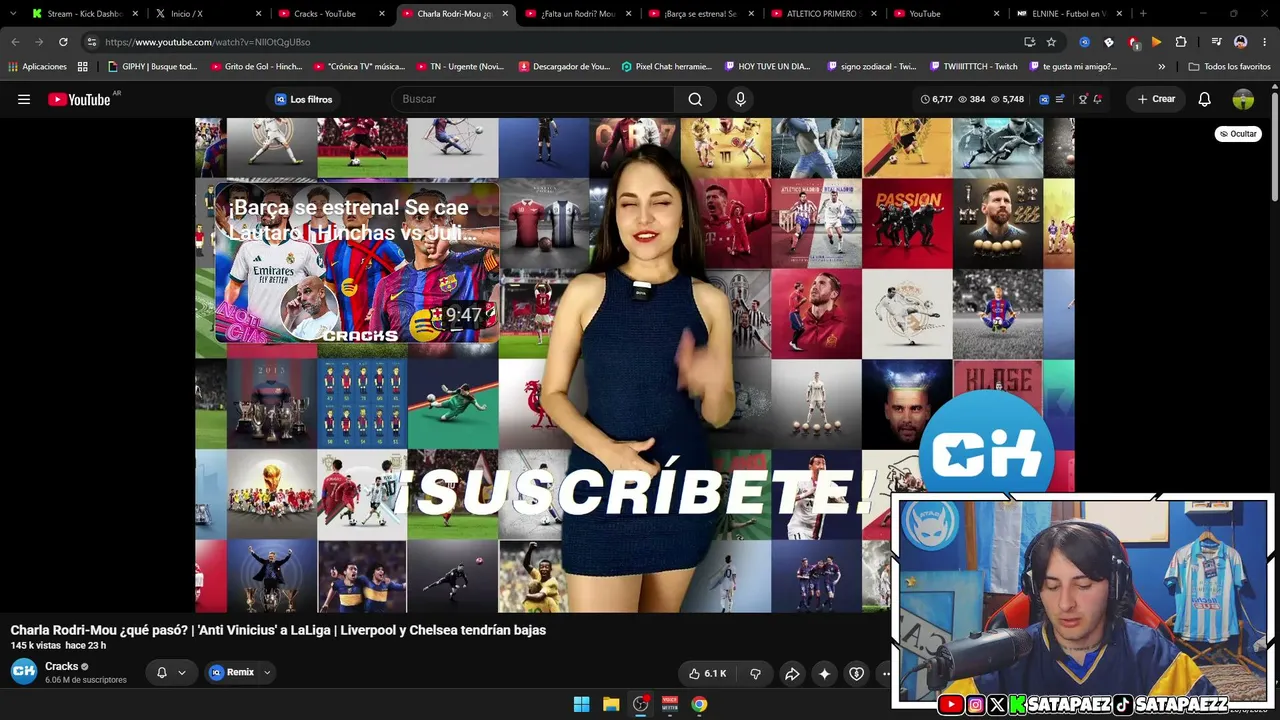Click the page vertical scrollbar
1280x720 pixels.
point(1274,140)
